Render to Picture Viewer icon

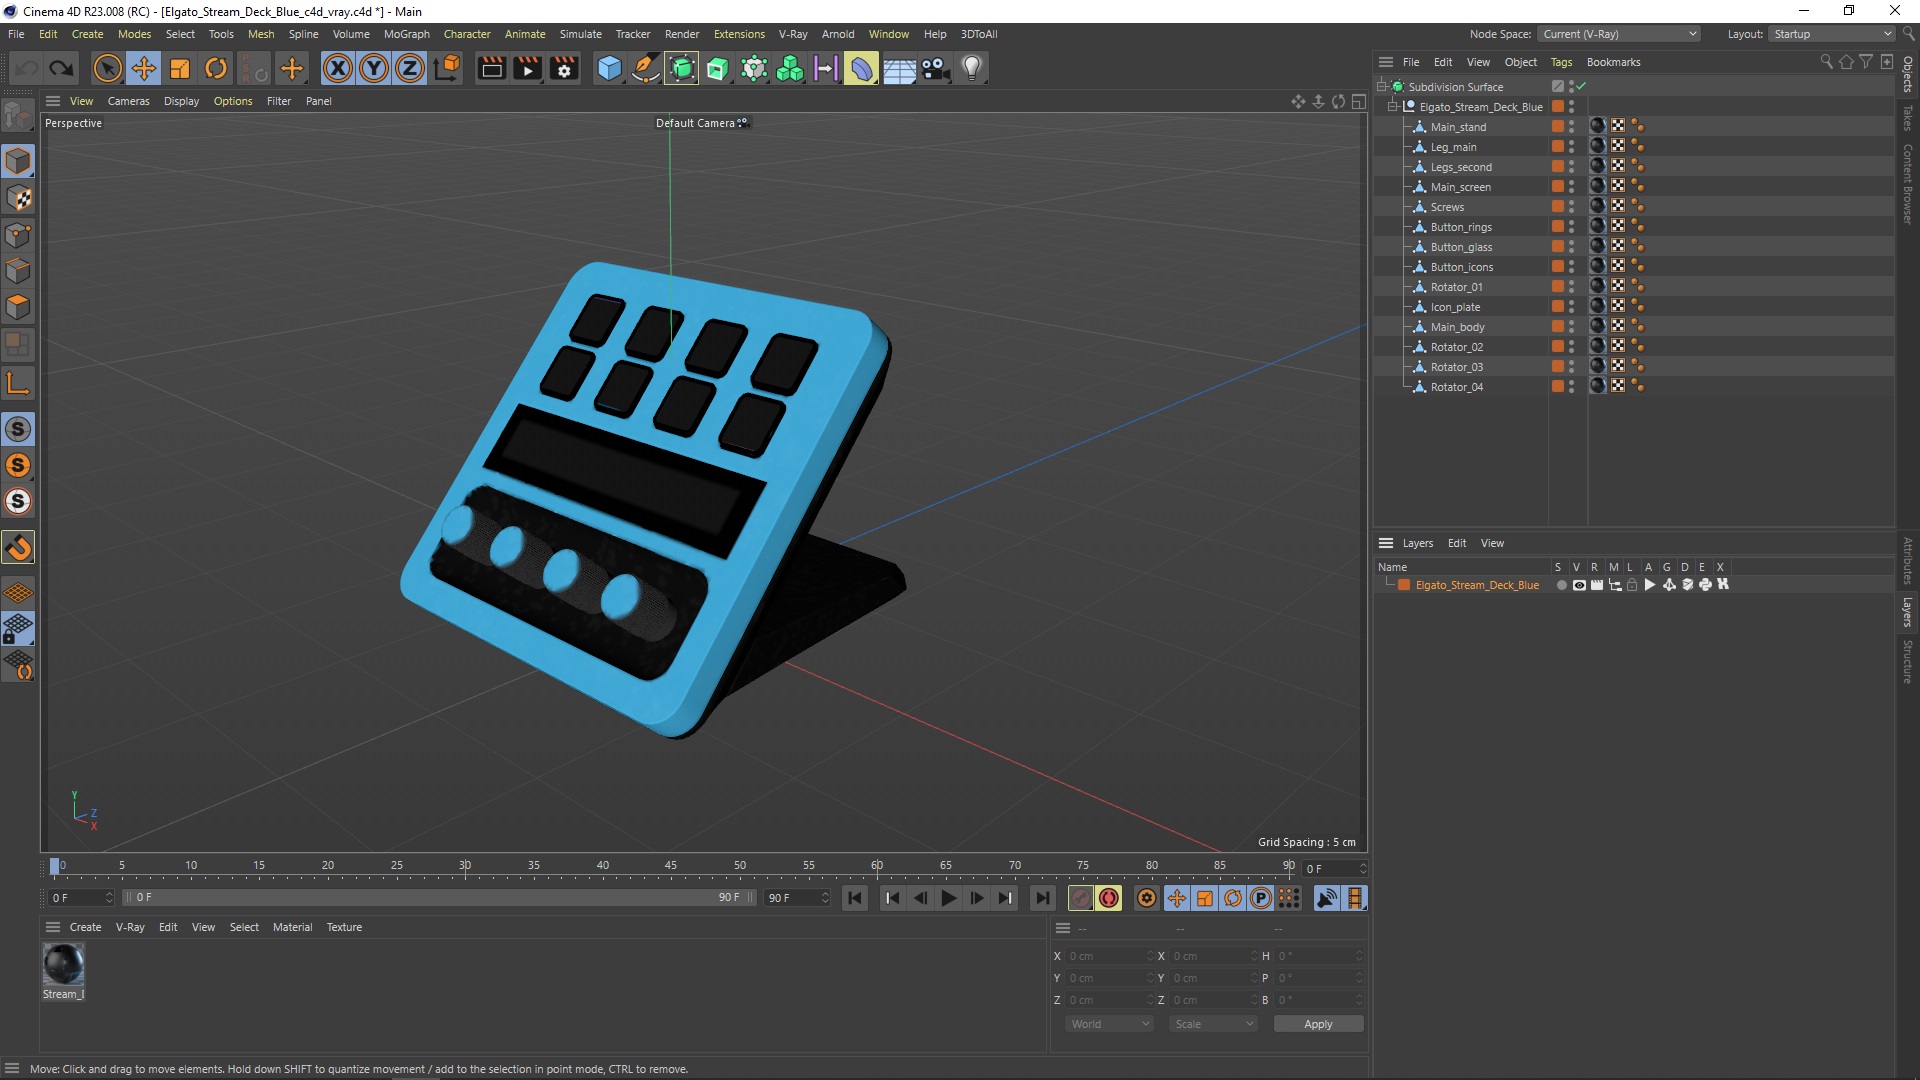click(527, 68)
